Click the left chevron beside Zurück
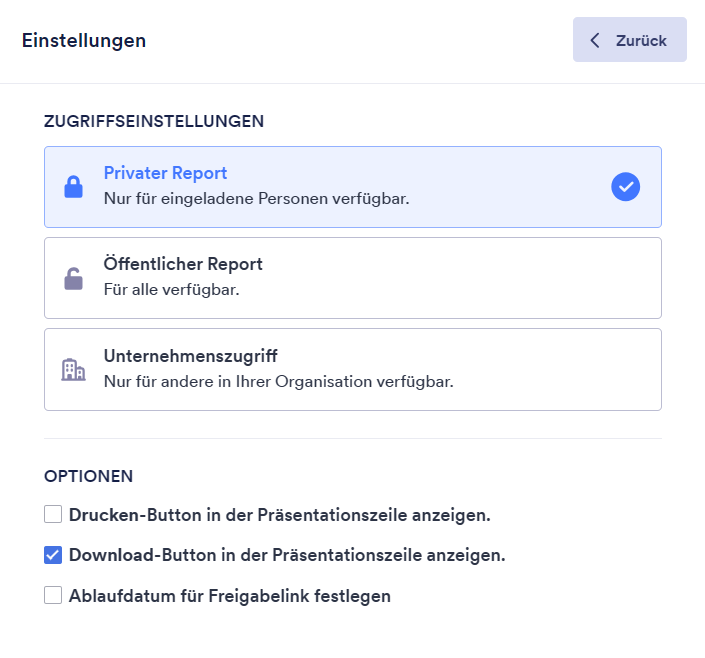Image resolution: width=705 pixels, height=658 pixels. coord(595,41)
